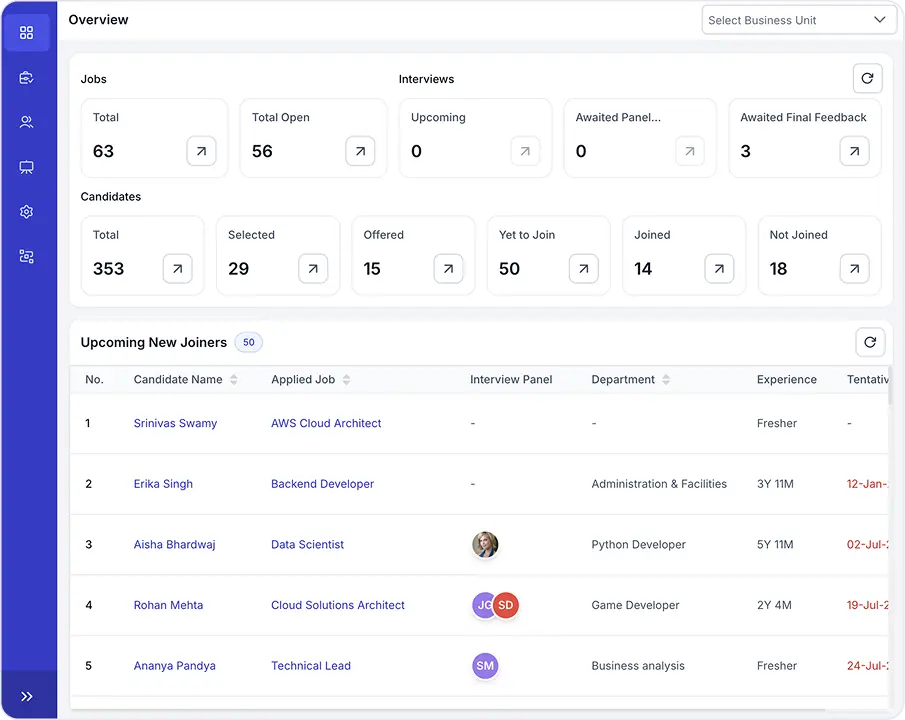Open the Select Business Unit dropdown
Viewport: 905px width, 720px height.
point(799,20)
